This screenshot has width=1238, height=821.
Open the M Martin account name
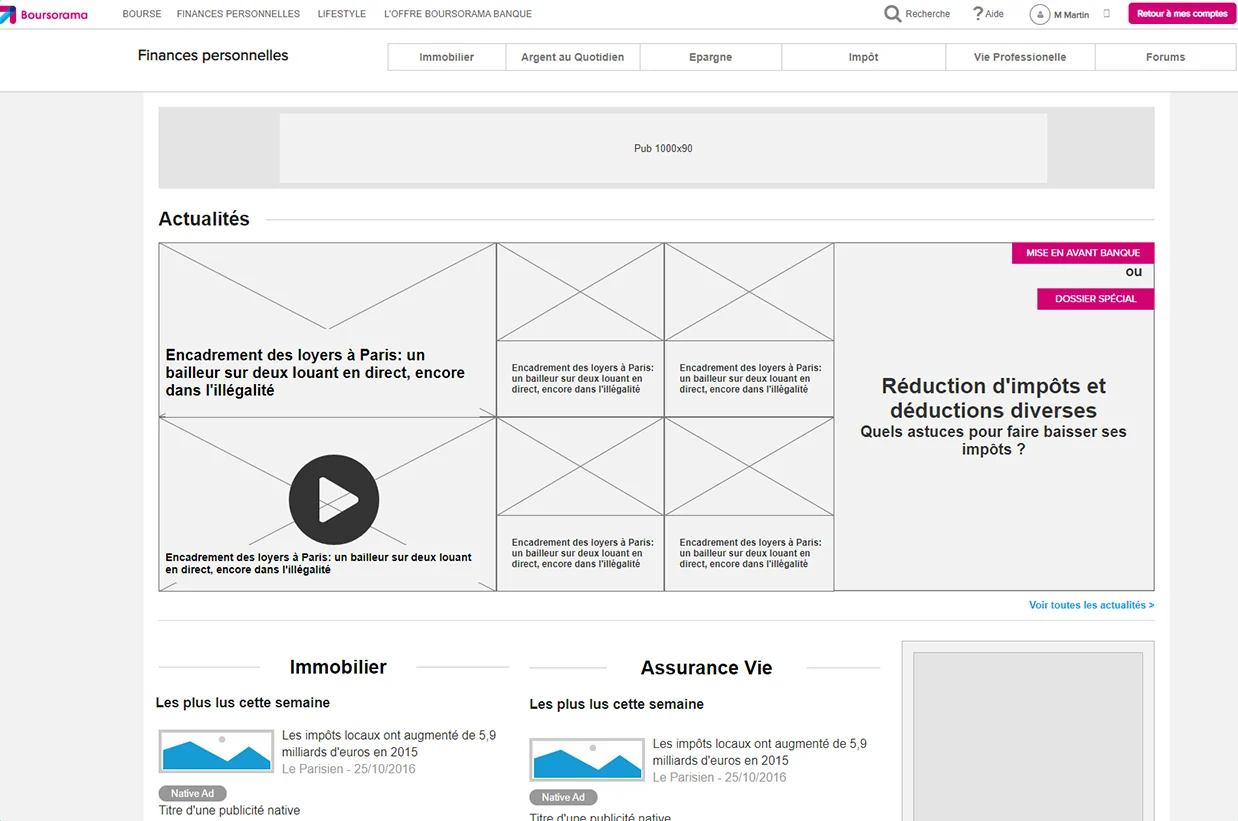tap(1072, 15)
